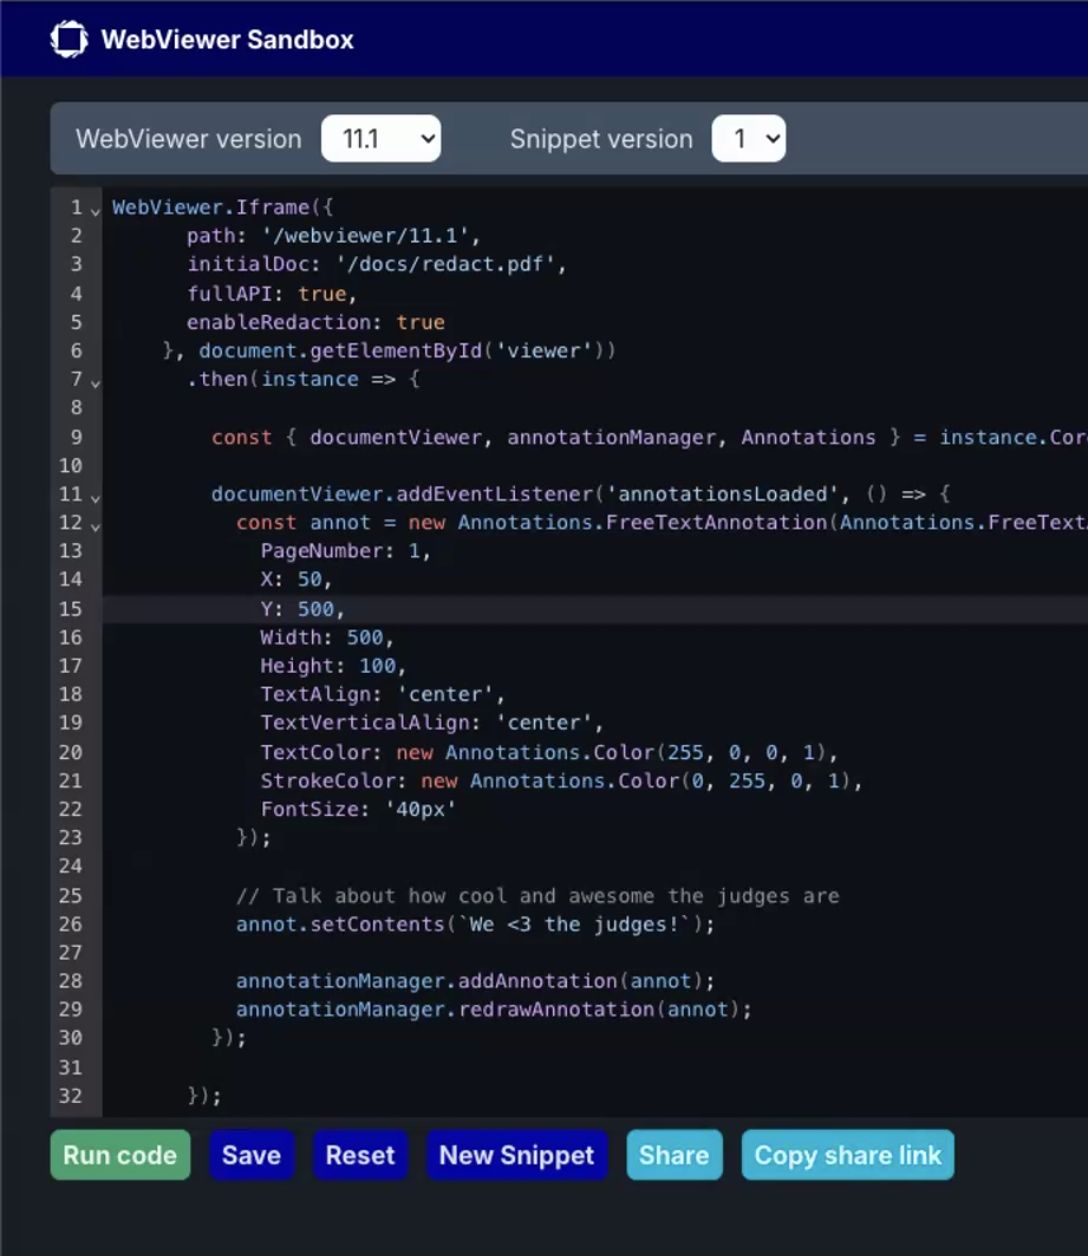The width and height of the screenshot is (1088, 1256).
Task: Click the addEventListener 'annotationsLoaded' line
Action: pos(580,494)
